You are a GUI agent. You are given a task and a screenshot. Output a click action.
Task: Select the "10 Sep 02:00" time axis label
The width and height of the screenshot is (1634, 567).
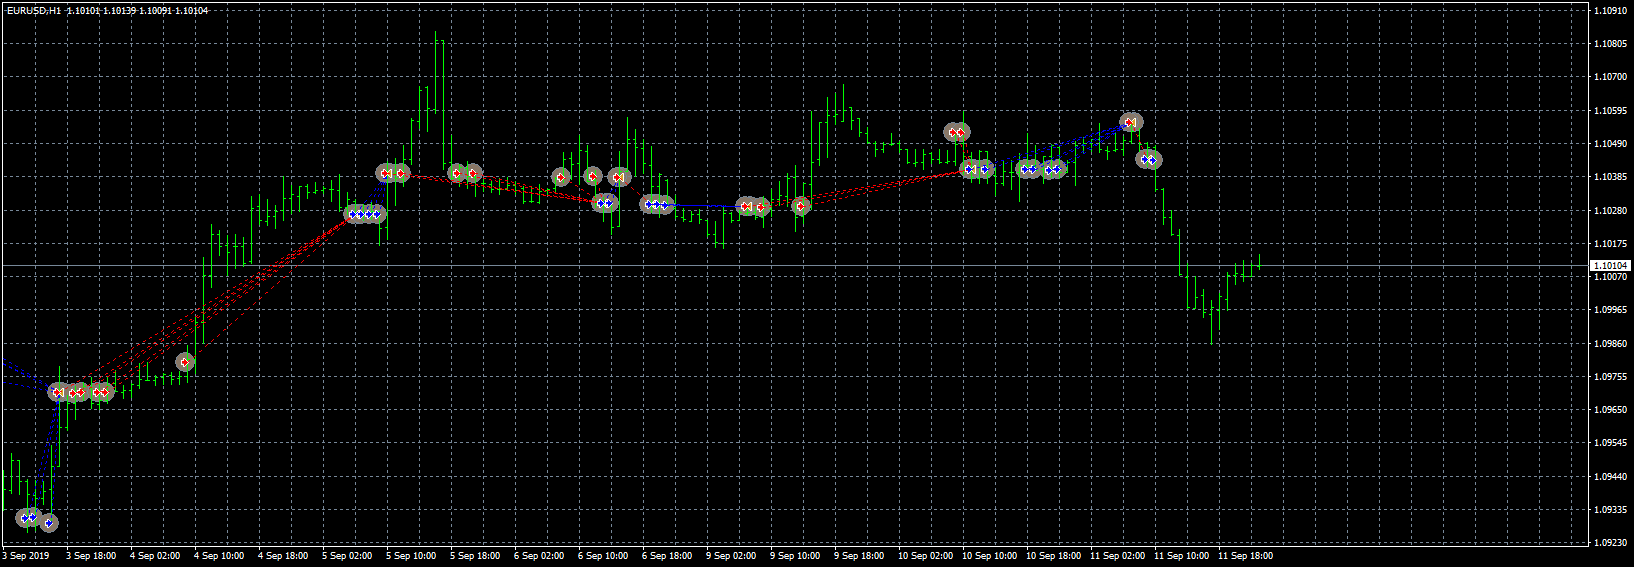coord(925,556)
